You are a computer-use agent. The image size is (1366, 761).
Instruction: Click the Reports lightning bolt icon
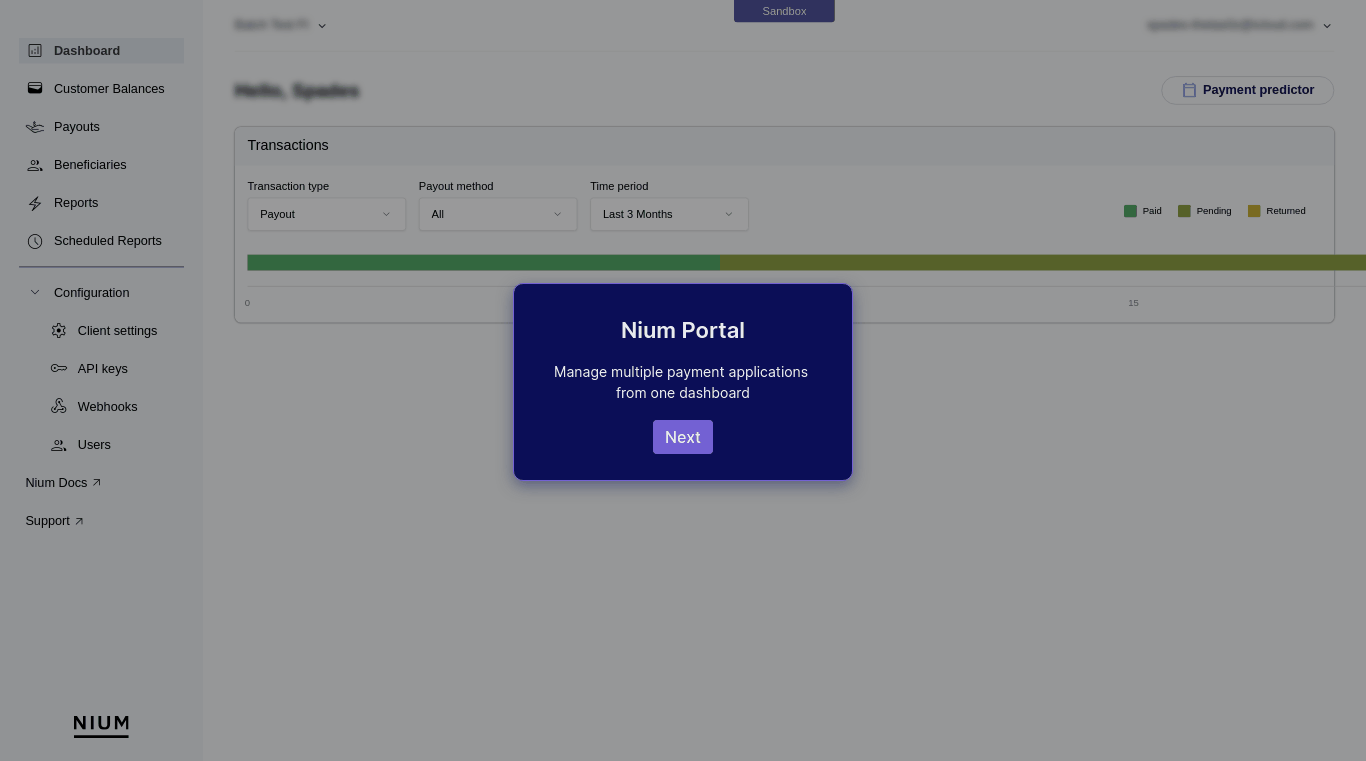click(35, 203)
